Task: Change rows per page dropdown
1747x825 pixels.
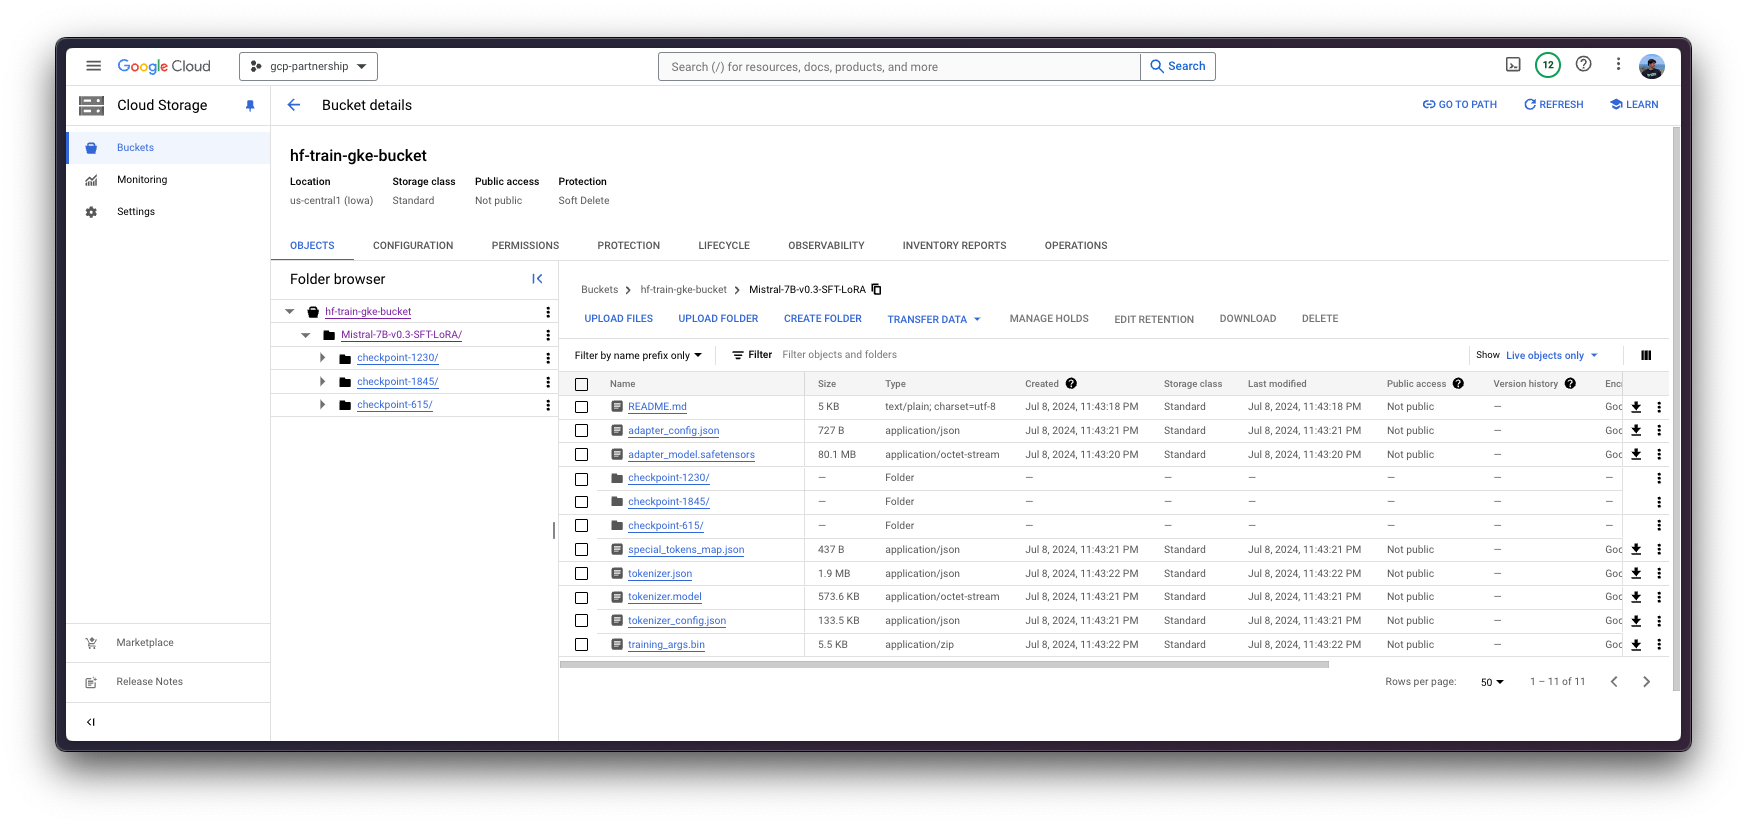Action: 1492,682
